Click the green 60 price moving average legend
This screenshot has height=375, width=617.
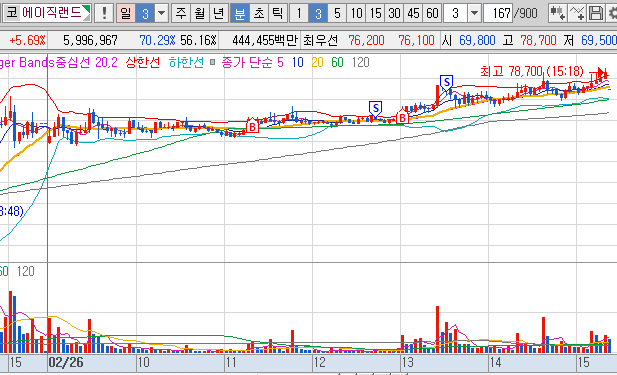337,62
